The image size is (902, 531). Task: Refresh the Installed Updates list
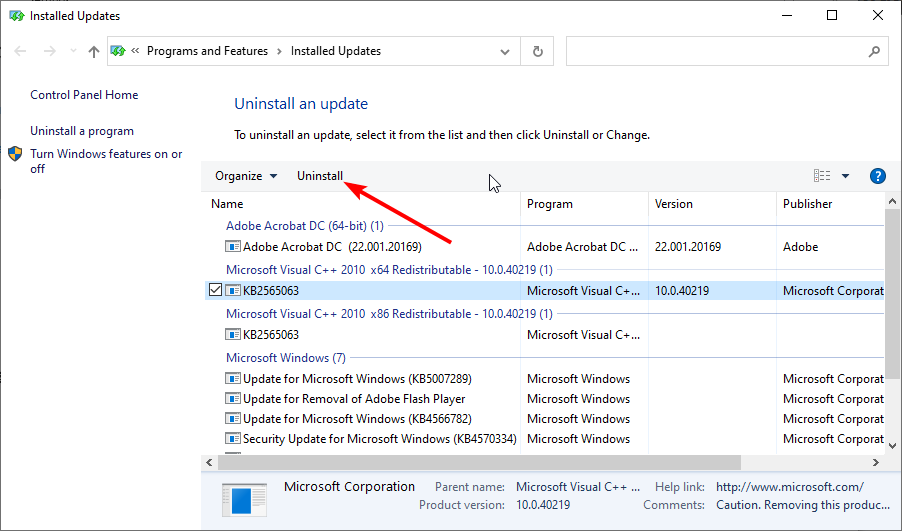(x=537, y=52)
